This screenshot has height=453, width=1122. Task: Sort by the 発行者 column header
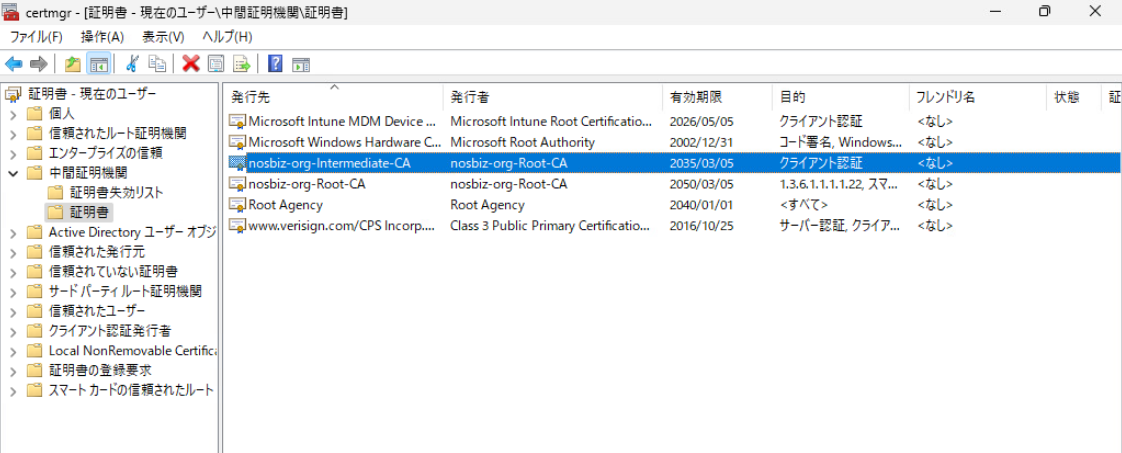(x=470, y=97)
